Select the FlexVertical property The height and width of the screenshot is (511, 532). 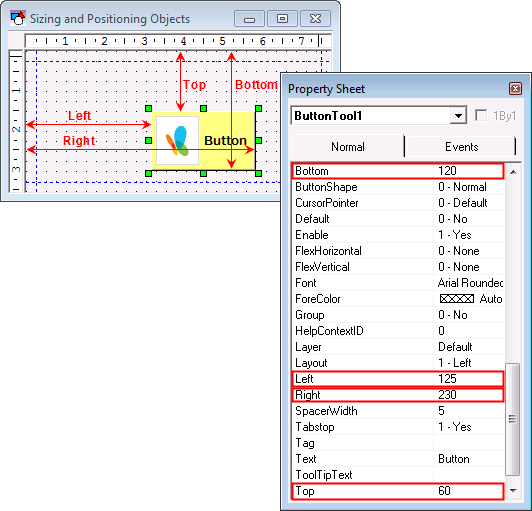pyautogui.click(x=322, y=267)
